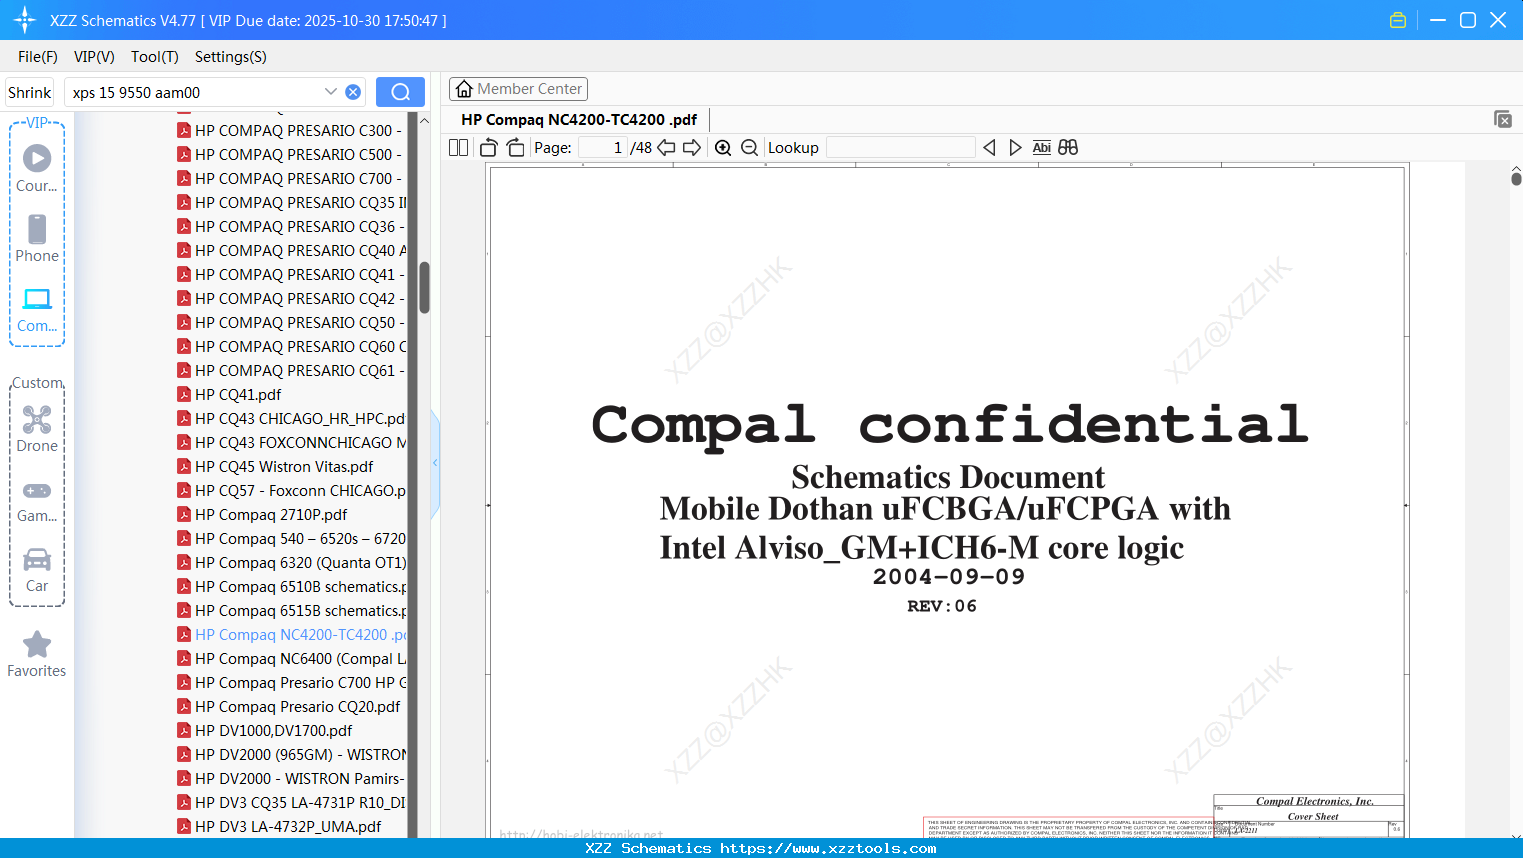Open HP COMPAQ PRESARIO C700 file
1523x858 pixels.
[291, 178]
